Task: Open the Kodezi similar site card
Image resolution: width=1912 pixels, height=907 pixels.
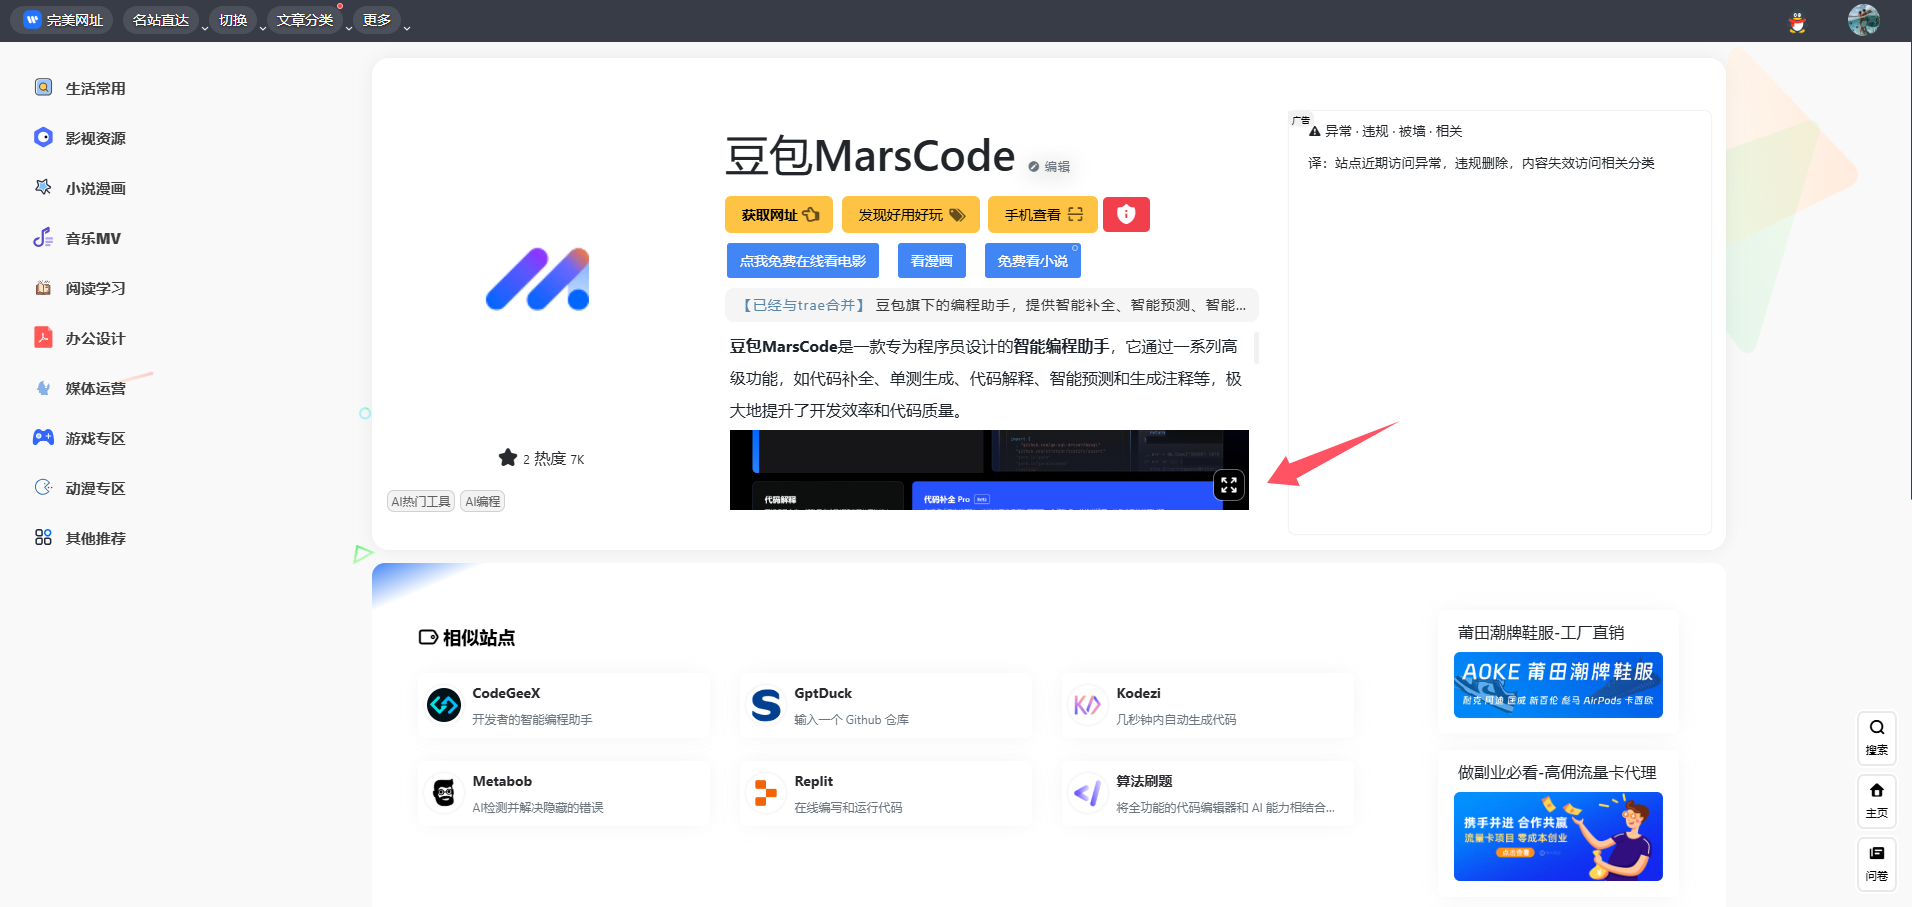Action: coord(1207,706)
